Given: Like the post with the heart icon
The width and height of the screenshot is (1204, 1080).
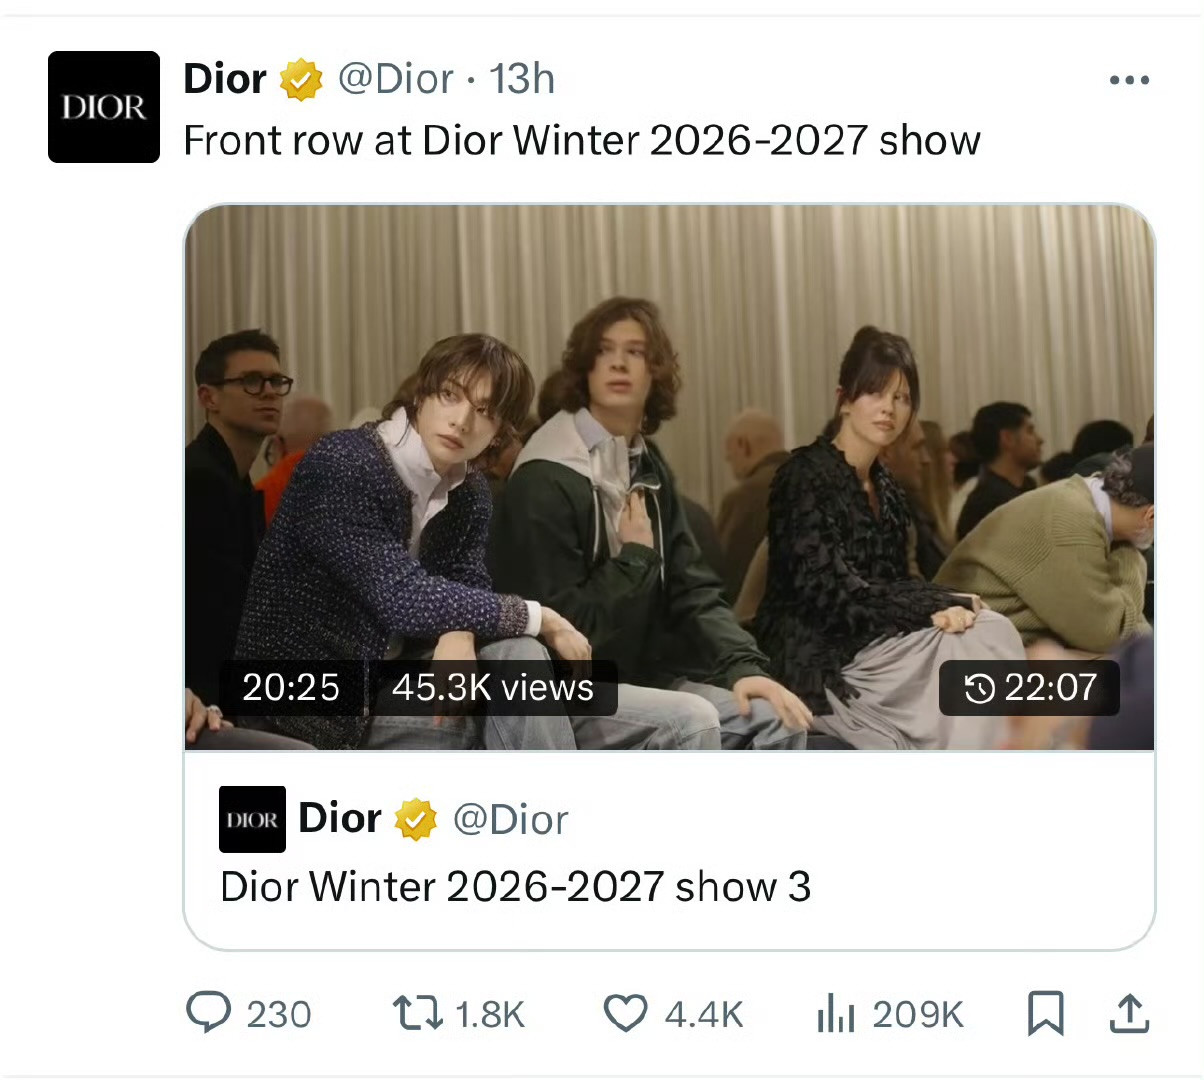Looking at the screenshot, I should tap(626, 1013).
